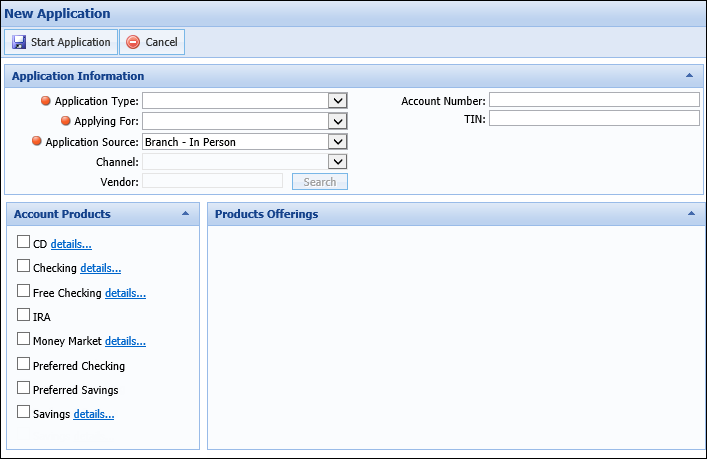This screenshot has width=707, height=459.
Task: Check the CD product checkbox
Action: coord(23,242)
